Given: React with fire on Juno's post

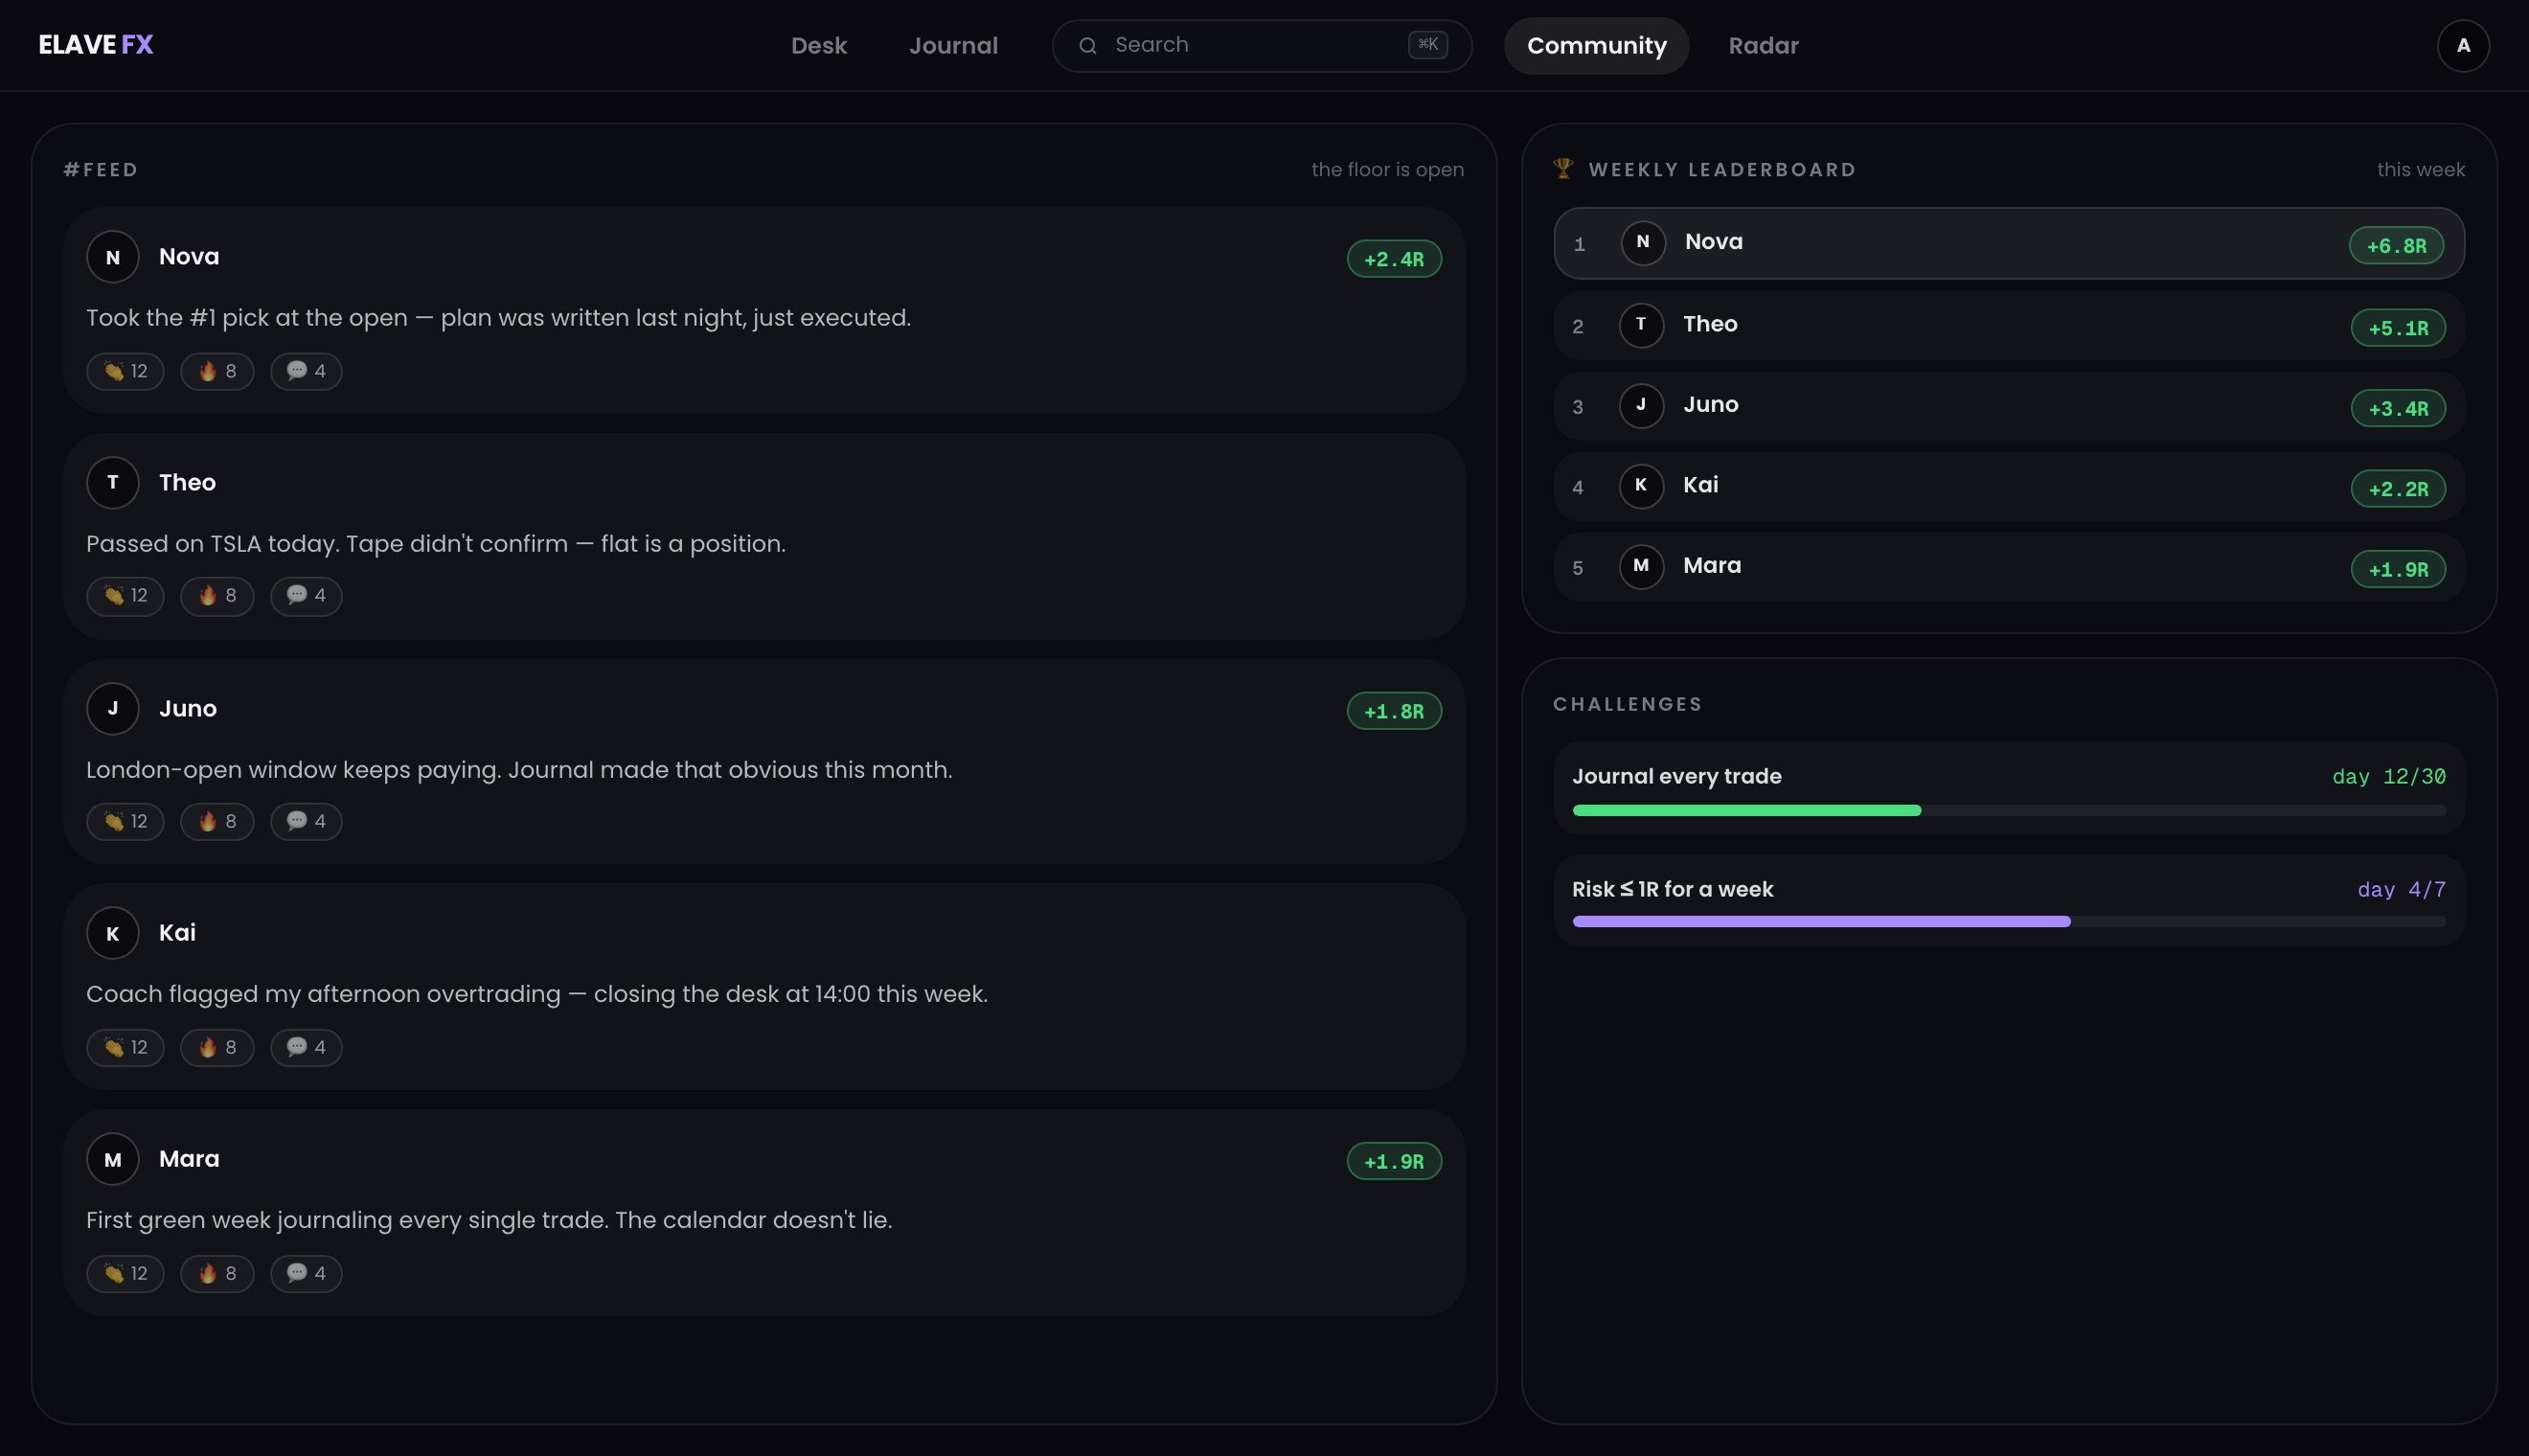Looking at the screenshot, I should 217,822.
